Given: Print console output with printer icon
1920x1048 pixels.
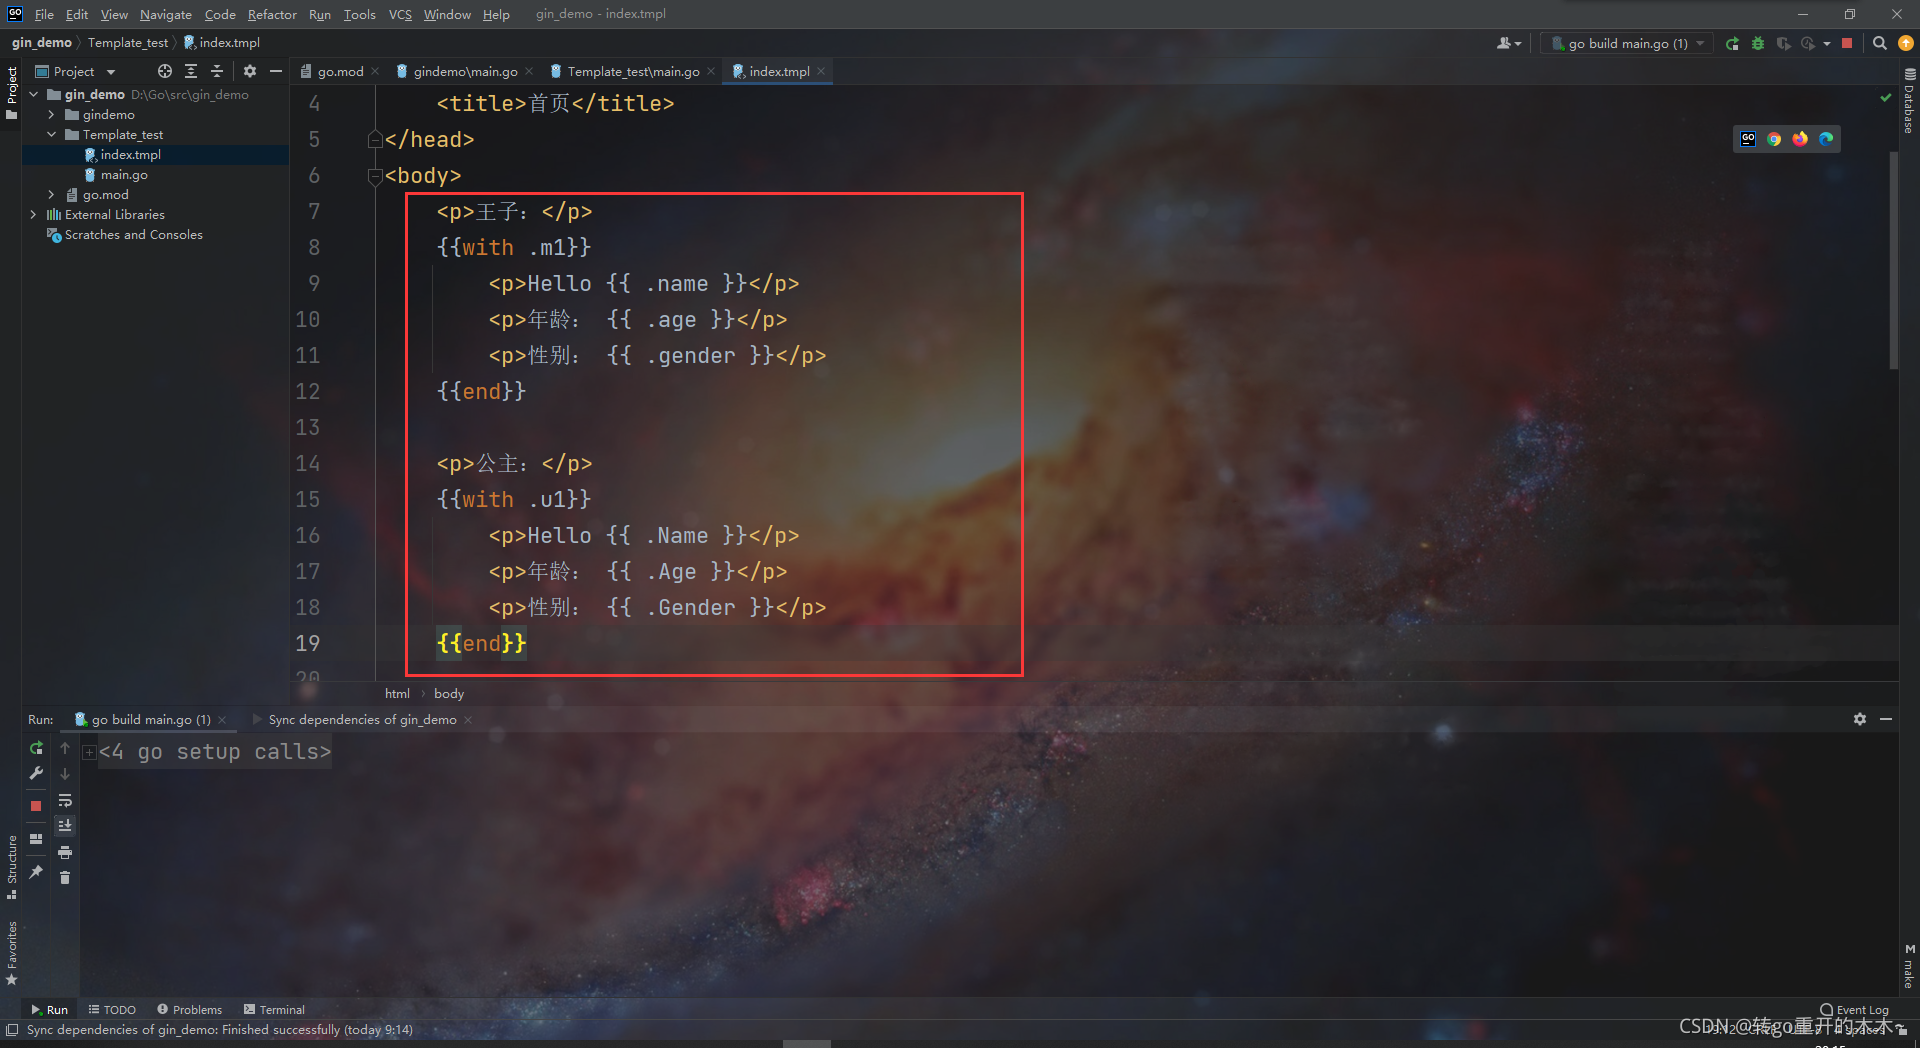Looking at the screenshot, I should (65, 852).
